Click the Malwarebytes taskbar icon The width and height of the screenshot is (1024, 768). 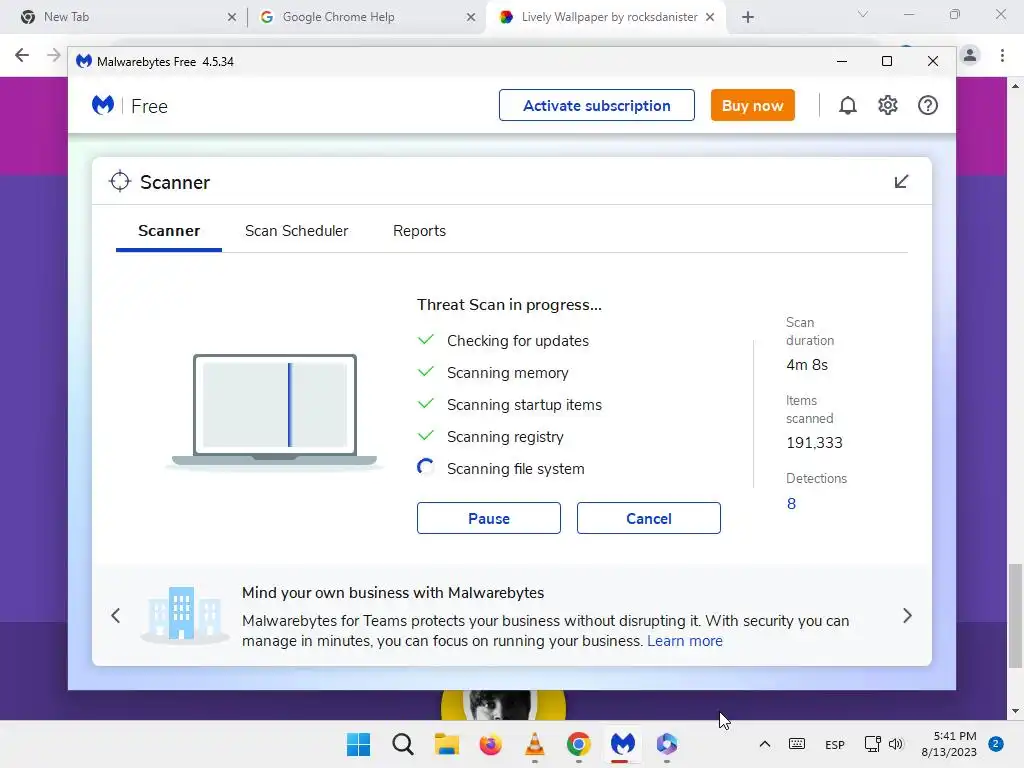622,744
